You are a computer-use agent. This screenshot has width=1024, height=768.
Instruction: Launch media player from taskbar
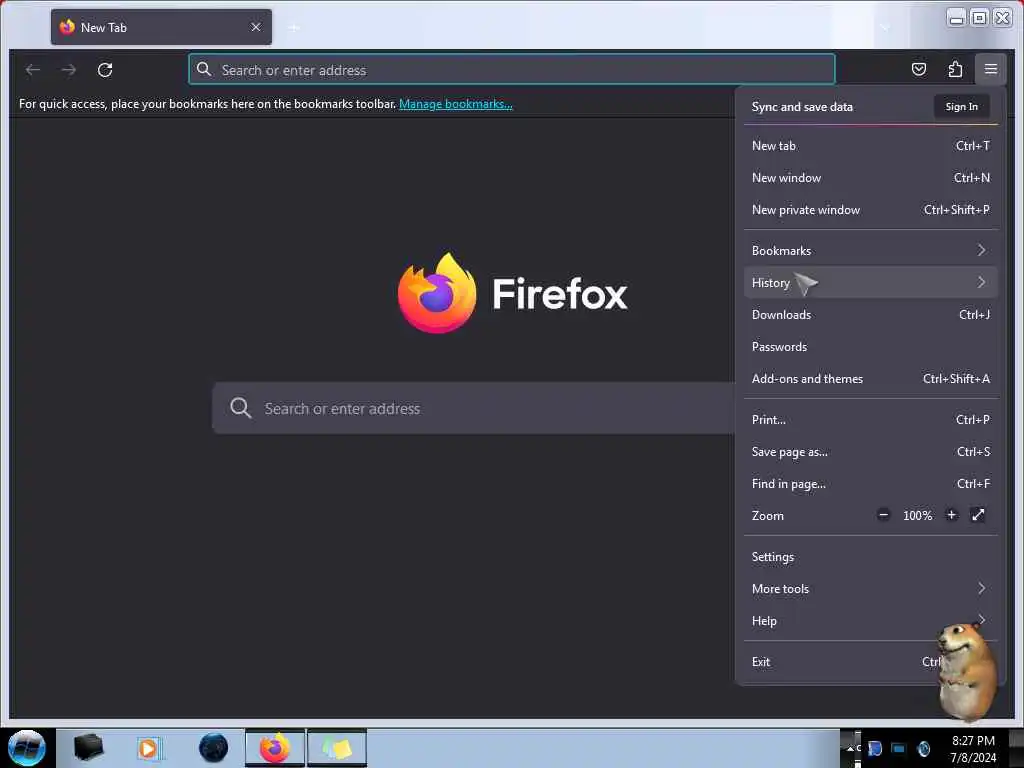tap(148, 748)
